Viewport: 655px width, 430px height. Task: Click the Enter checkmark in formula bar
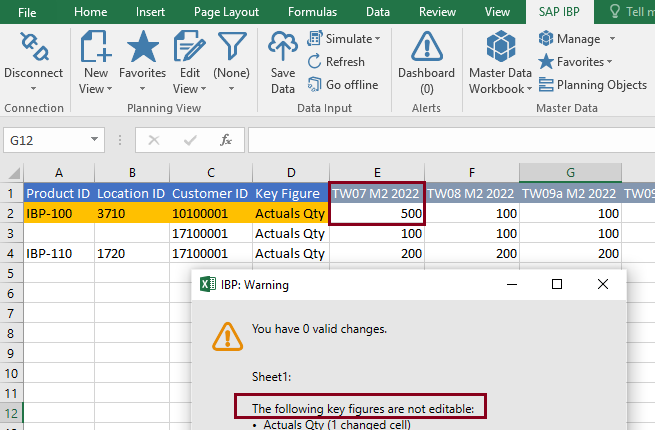[x=190, y=140]
